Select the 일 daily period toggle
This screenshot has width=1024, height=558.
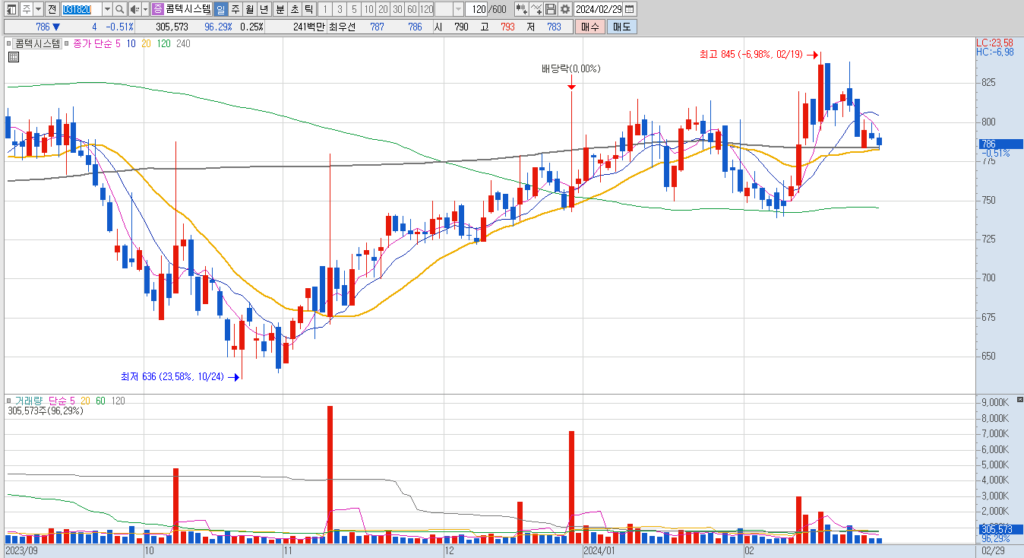[x=220, y=9]
